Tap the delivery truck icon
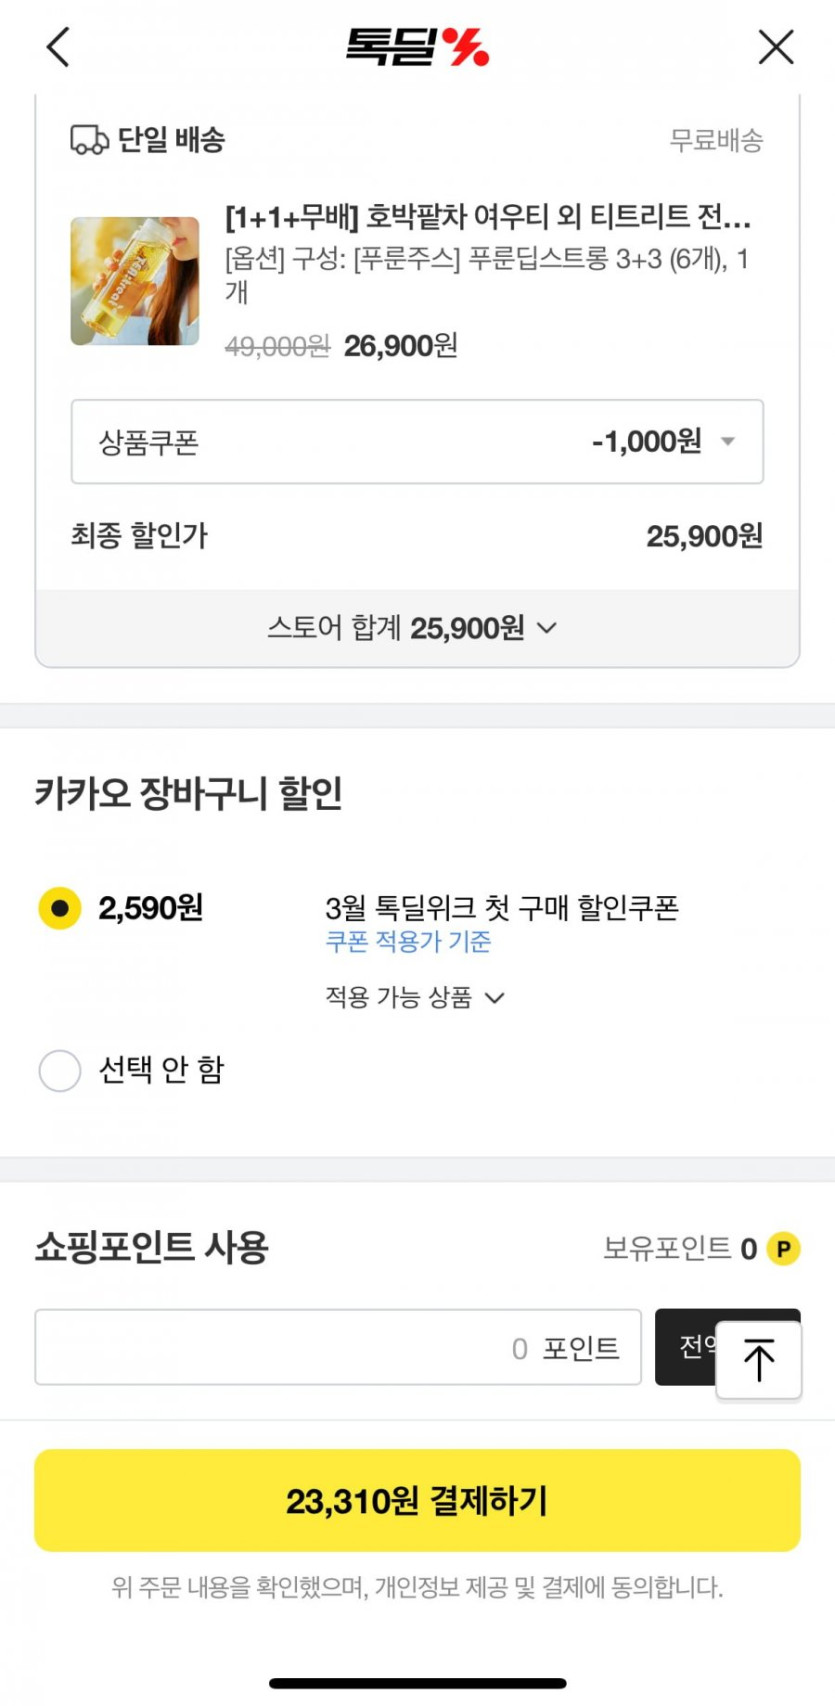Viewport: 835px width, 1706px height. 89,140
